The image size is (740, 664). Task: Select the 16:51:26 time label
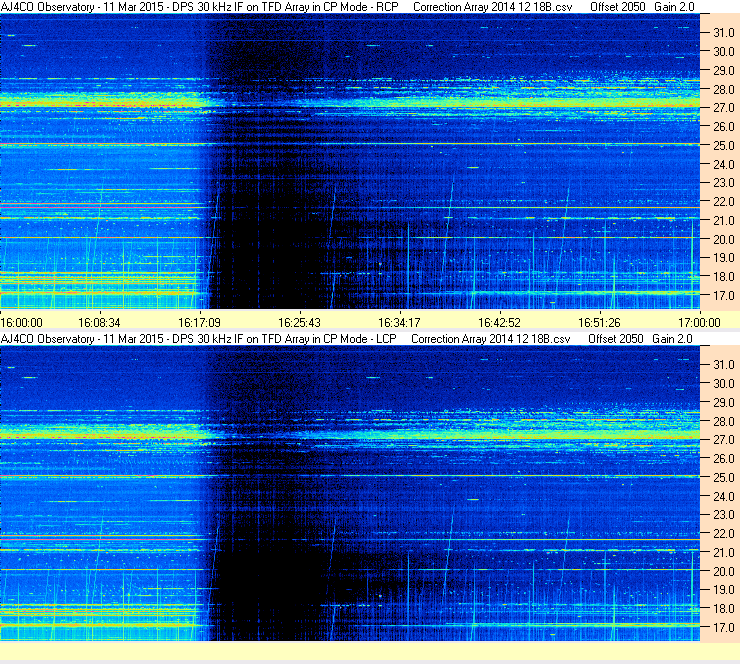click(x=599, y=323)
